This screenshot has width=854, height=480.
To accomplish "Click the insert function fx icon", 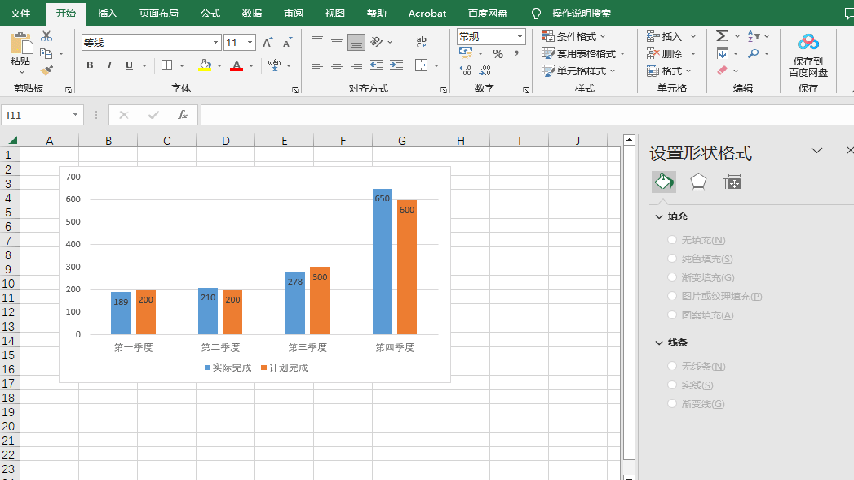I will [183, 115].
